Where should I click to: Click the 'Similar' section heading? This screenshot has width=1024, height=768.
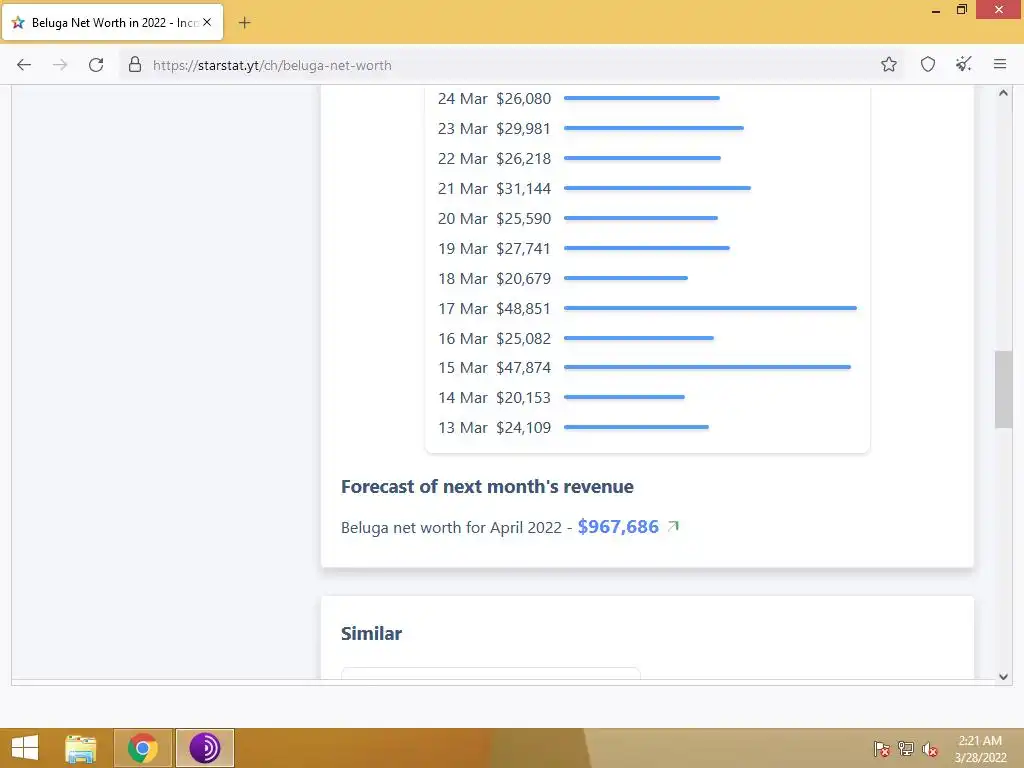tap(372, 633)
